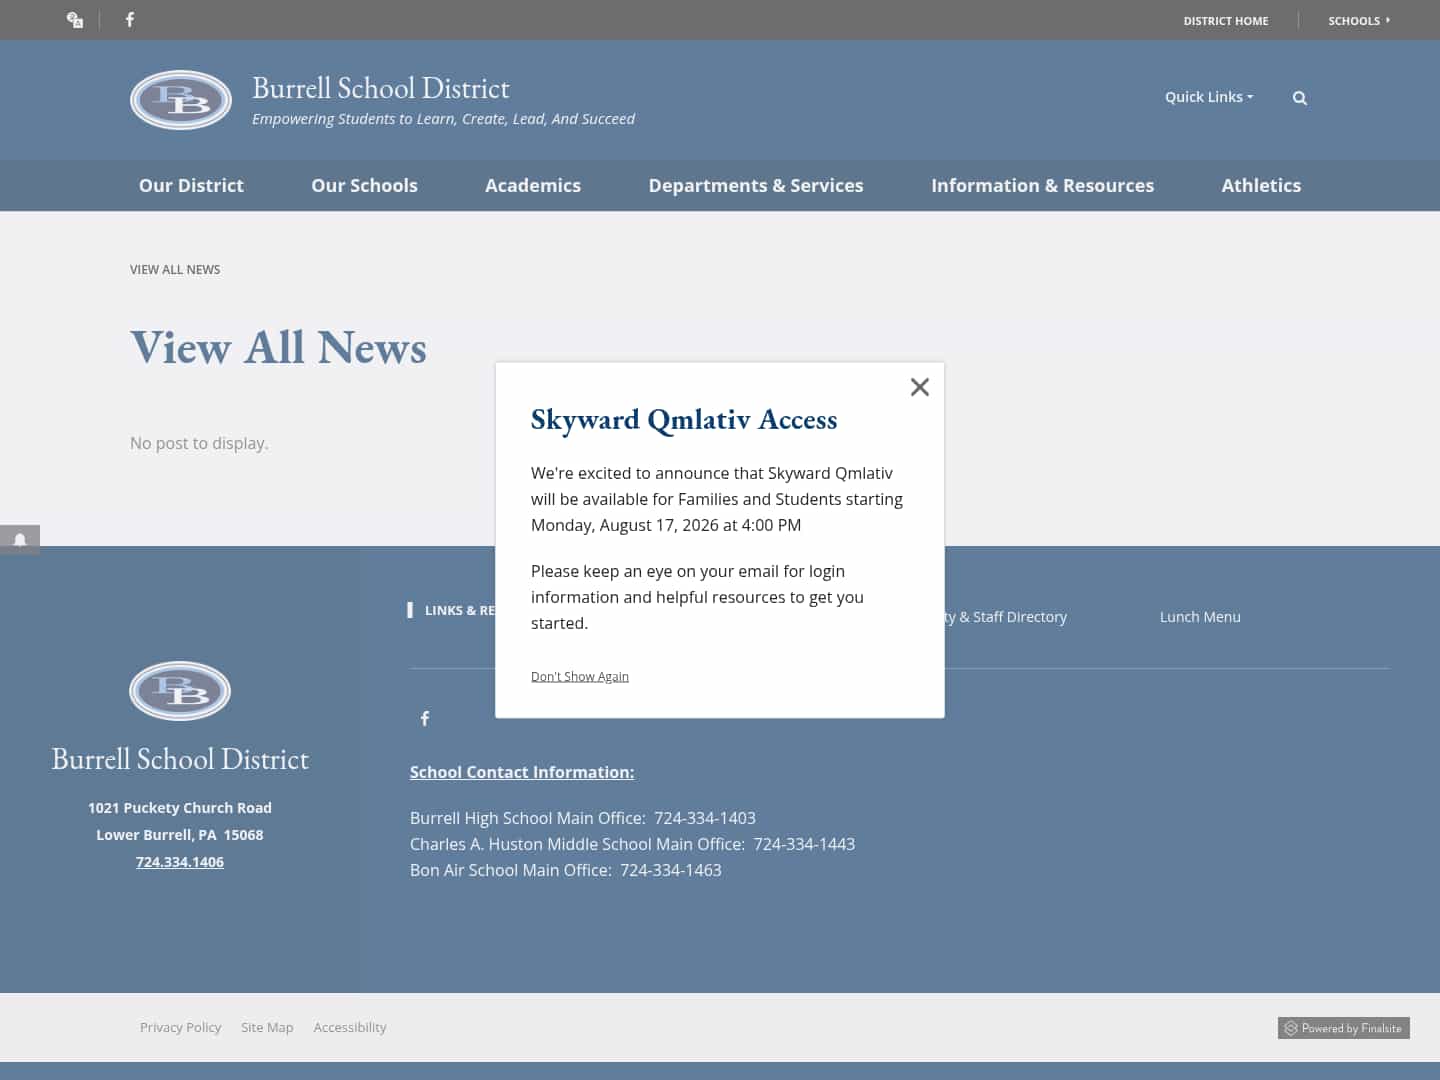Click School Contact Information heading

coord(522,772)
